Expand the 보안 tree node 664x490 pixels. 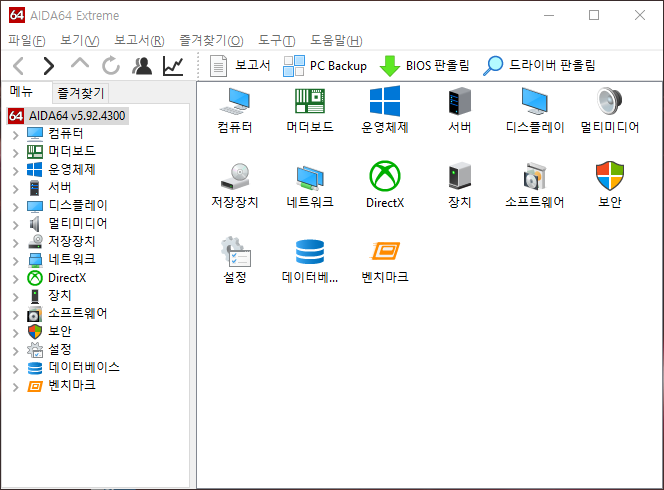click(16, 332)
